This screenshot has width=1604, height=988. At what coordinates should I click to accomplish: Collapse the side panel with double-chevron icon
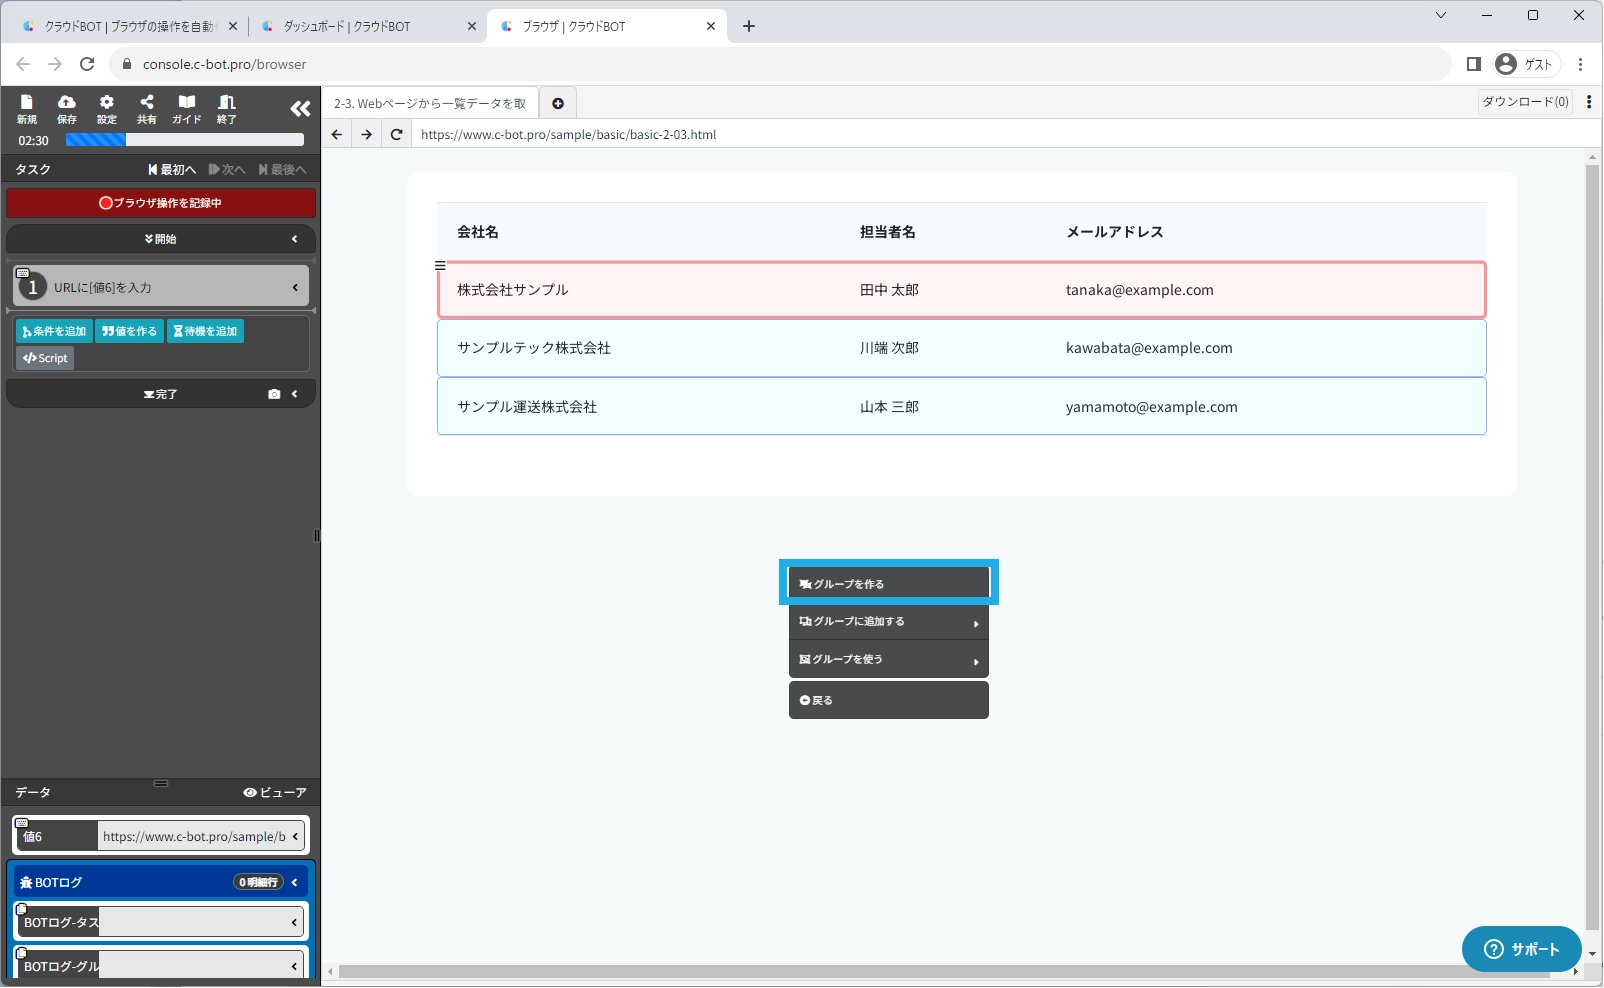300,109
